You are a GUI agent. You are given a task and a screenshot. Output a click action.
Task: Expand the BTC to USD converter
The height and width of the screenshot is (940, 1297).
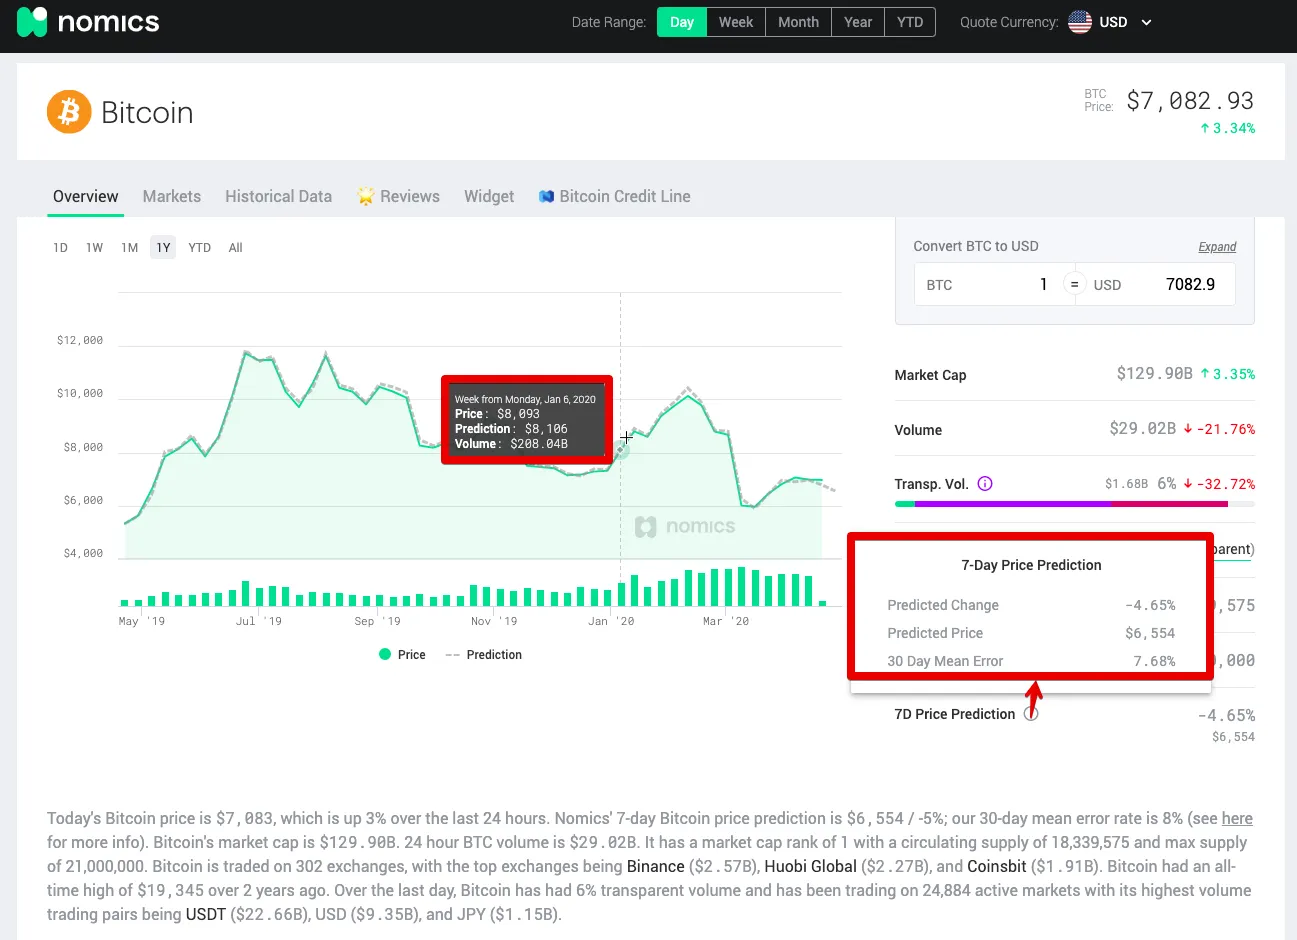click(1217, 247)
